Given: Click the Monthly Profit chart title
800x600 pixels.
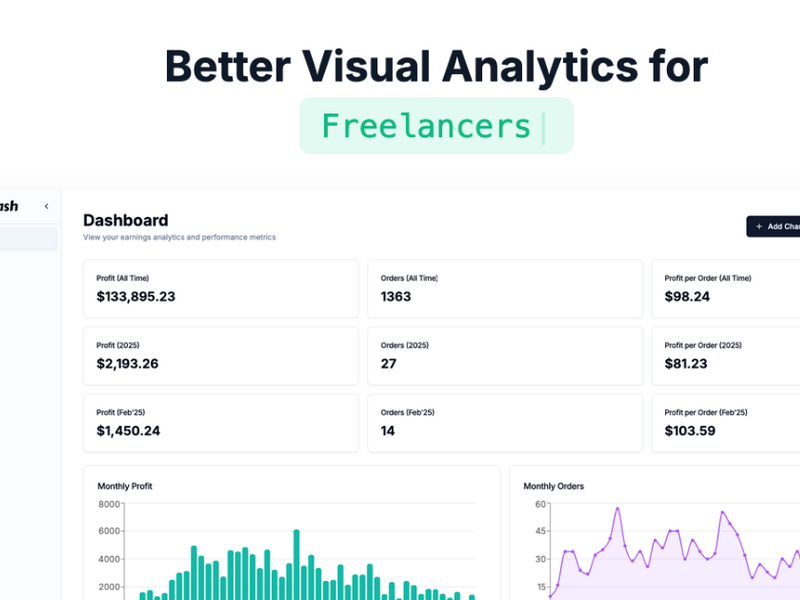Looking at the screenshot, I should point(126,486).
